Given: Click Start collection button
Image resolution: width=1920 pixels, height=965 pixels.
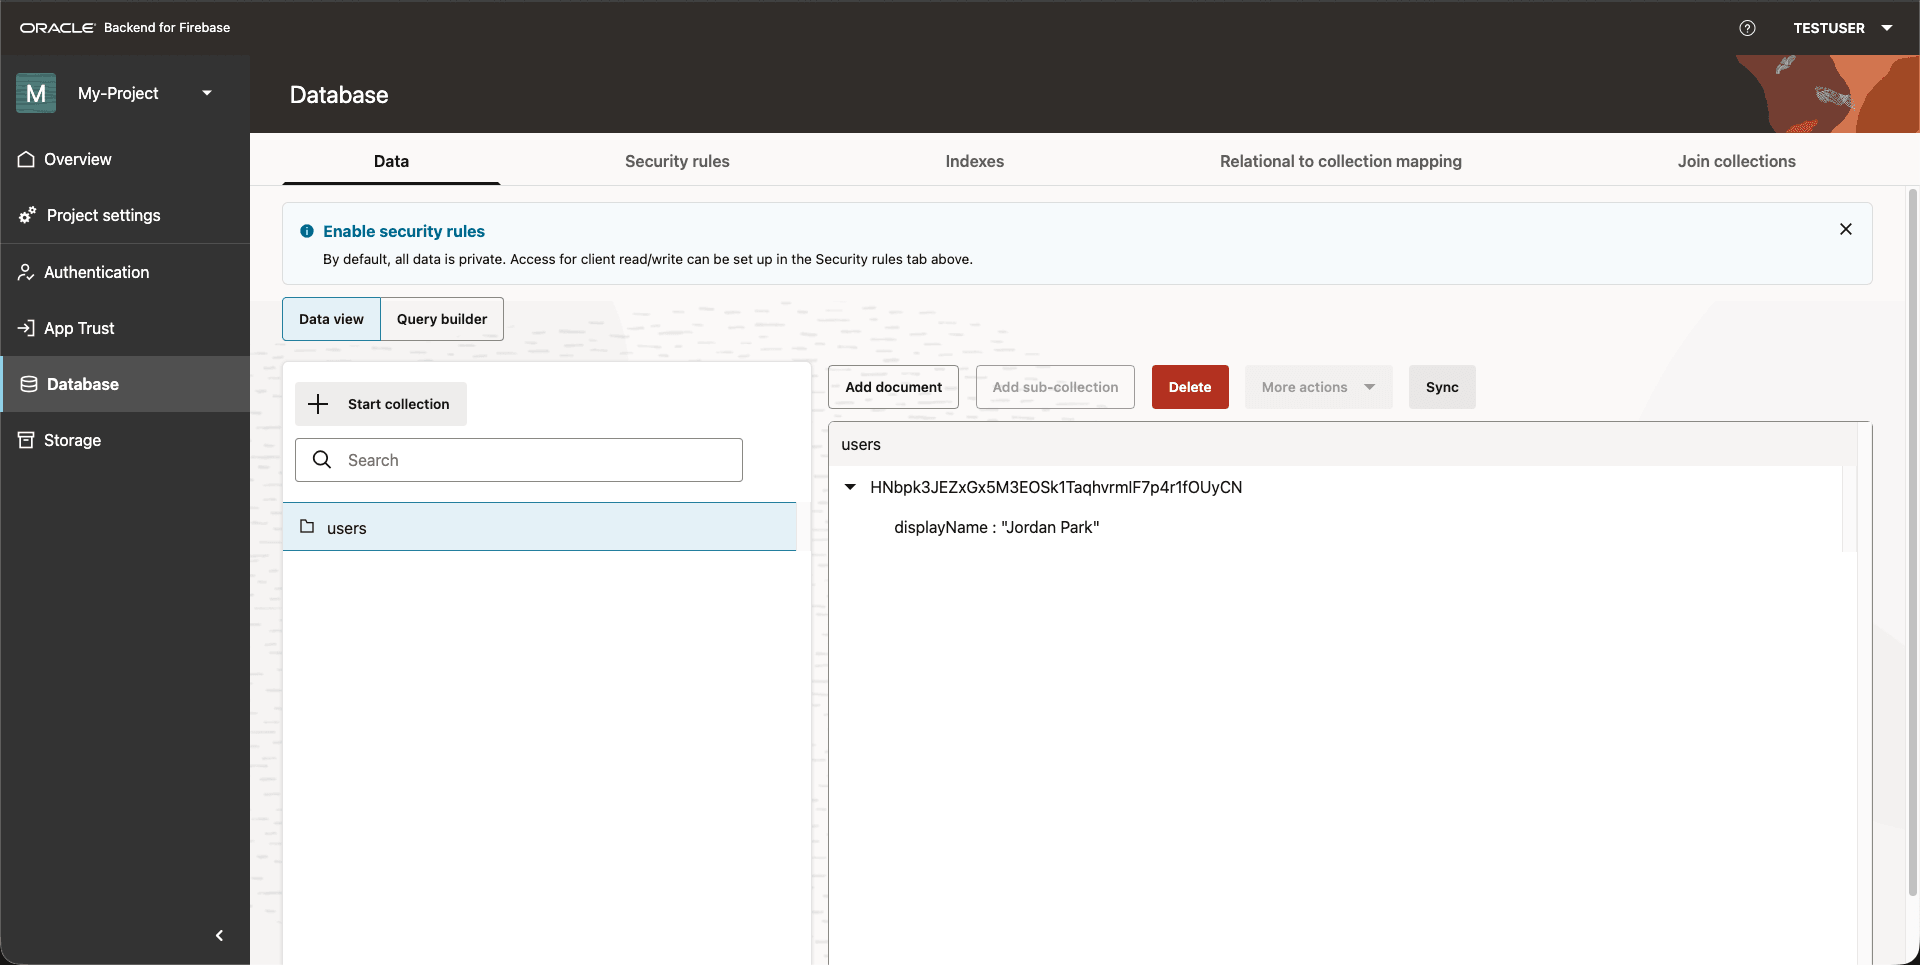Looking at the screenshot, I should point(381,404).
